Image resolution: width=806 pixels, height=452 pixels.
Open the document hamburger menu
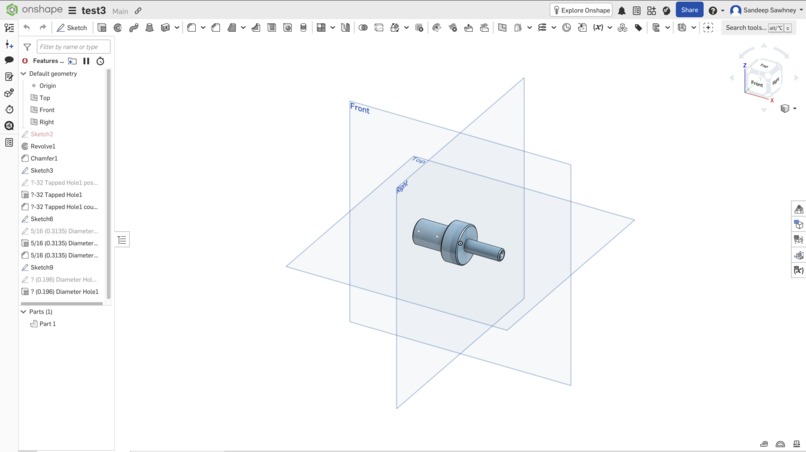coord(72,10)
